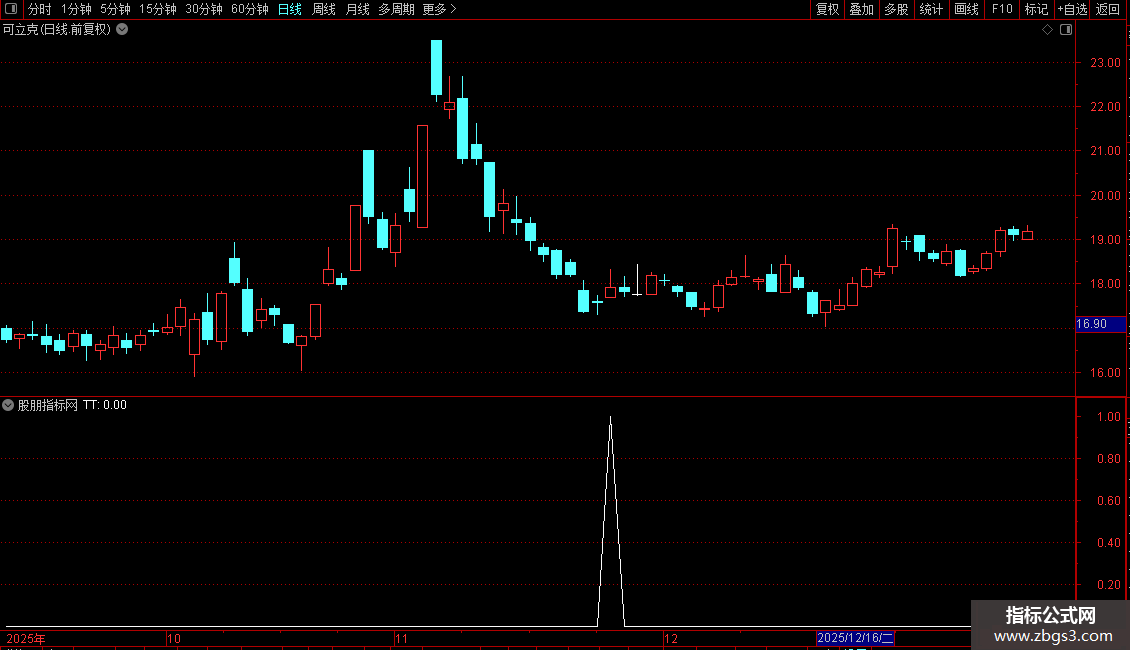
Task: Open the 股朋指标网 indicator dropdown
Action: pyautogui.click(x=8, y=405)
